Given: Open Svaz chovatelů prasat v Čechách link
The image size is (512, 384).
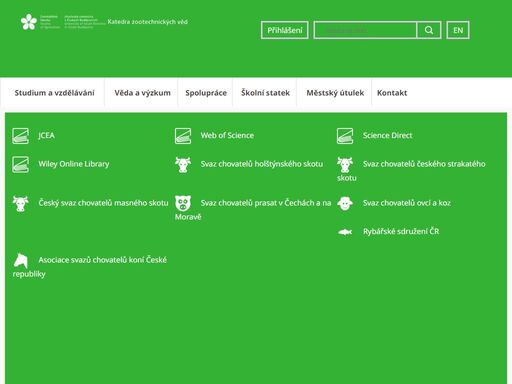Looking at the screenshot, I should click(x=253, y=210).
